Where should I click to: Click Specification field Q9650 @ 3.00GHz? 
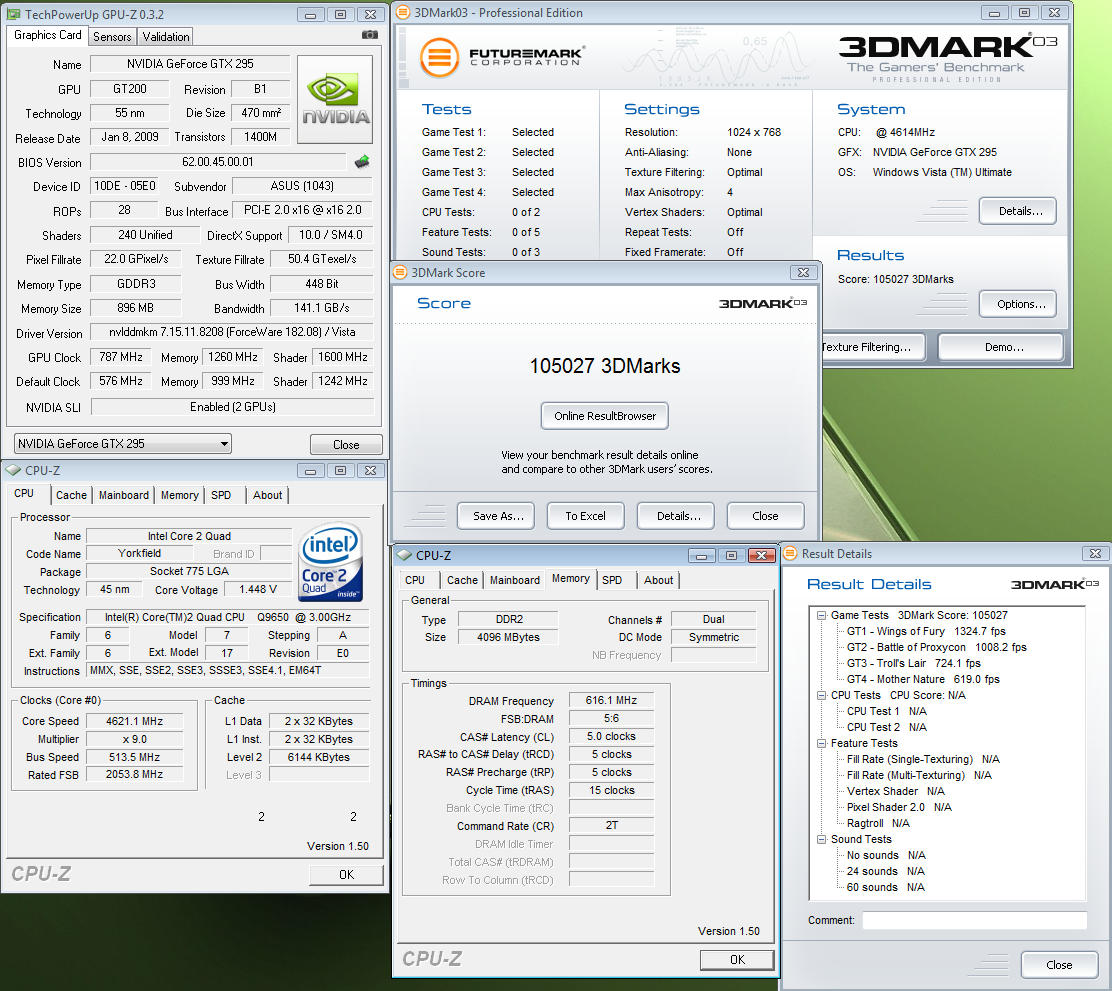coord(227,617)
